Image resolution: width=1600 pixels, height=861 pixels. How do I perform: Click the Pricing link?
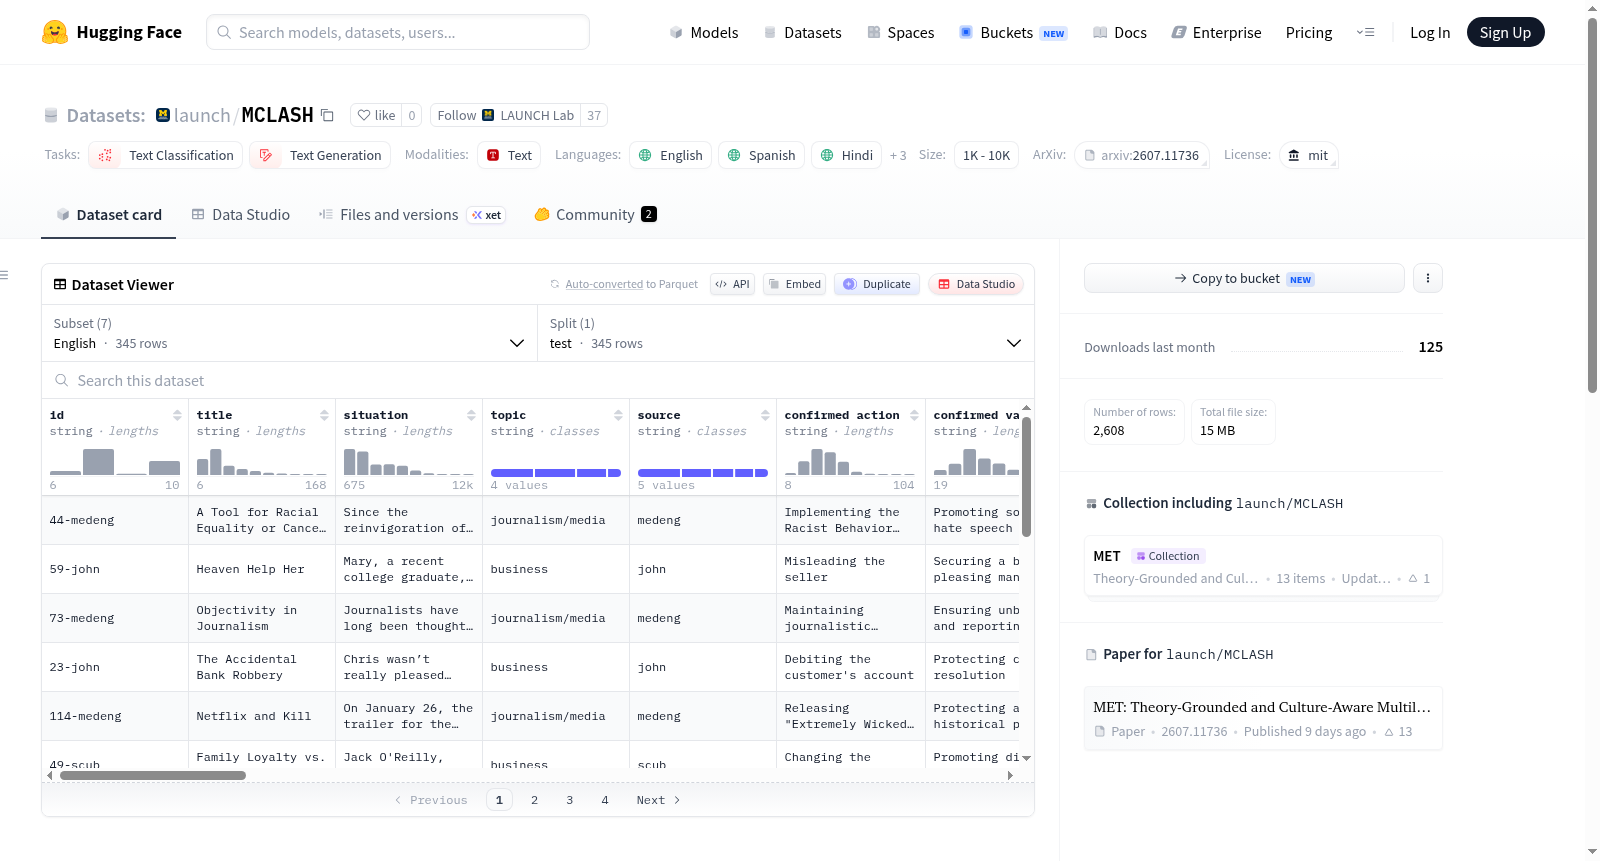click(x=1309, y=32)
